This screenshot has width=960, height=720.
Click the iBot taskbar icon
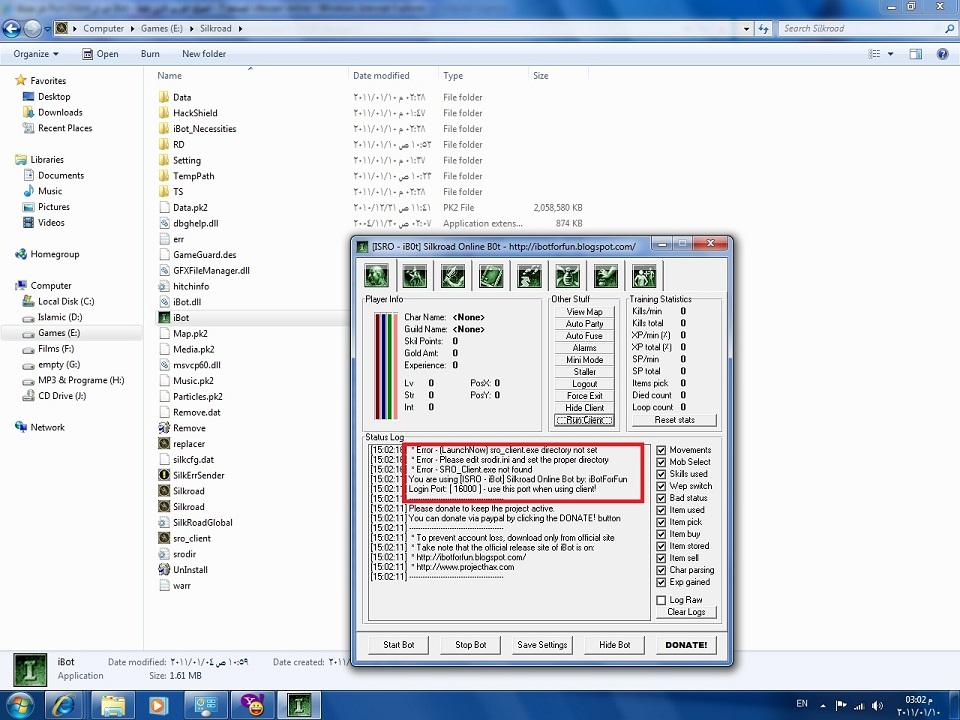[299, 705]
